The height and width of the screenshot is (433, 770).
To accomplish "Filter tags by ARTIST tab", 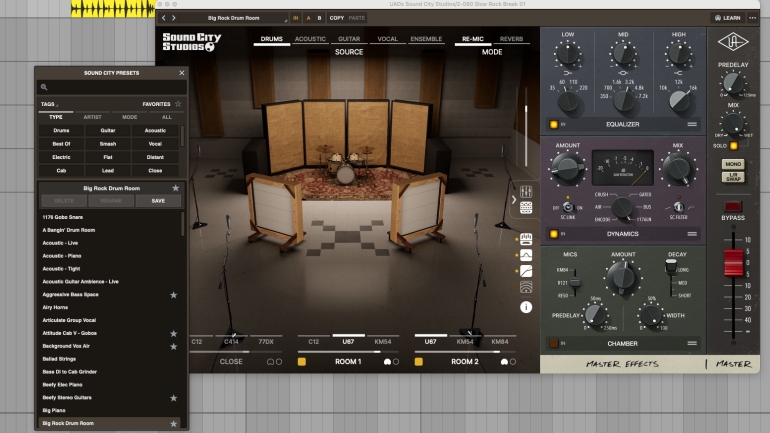I will pyautogui.click(x=92, y=117).
